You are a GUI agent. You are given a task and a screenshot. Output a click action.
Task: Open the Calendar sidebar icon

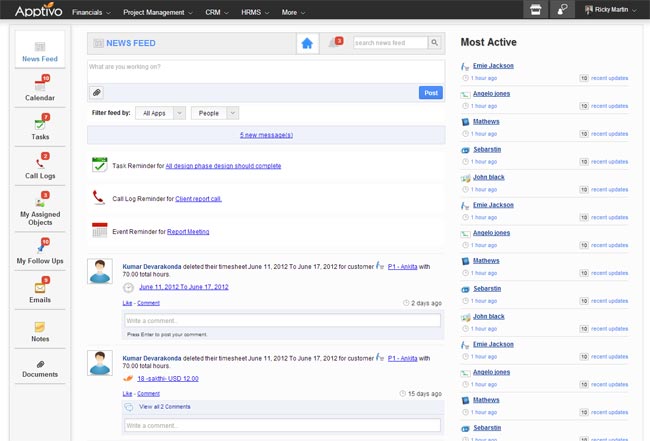click(x=40, y=87)
